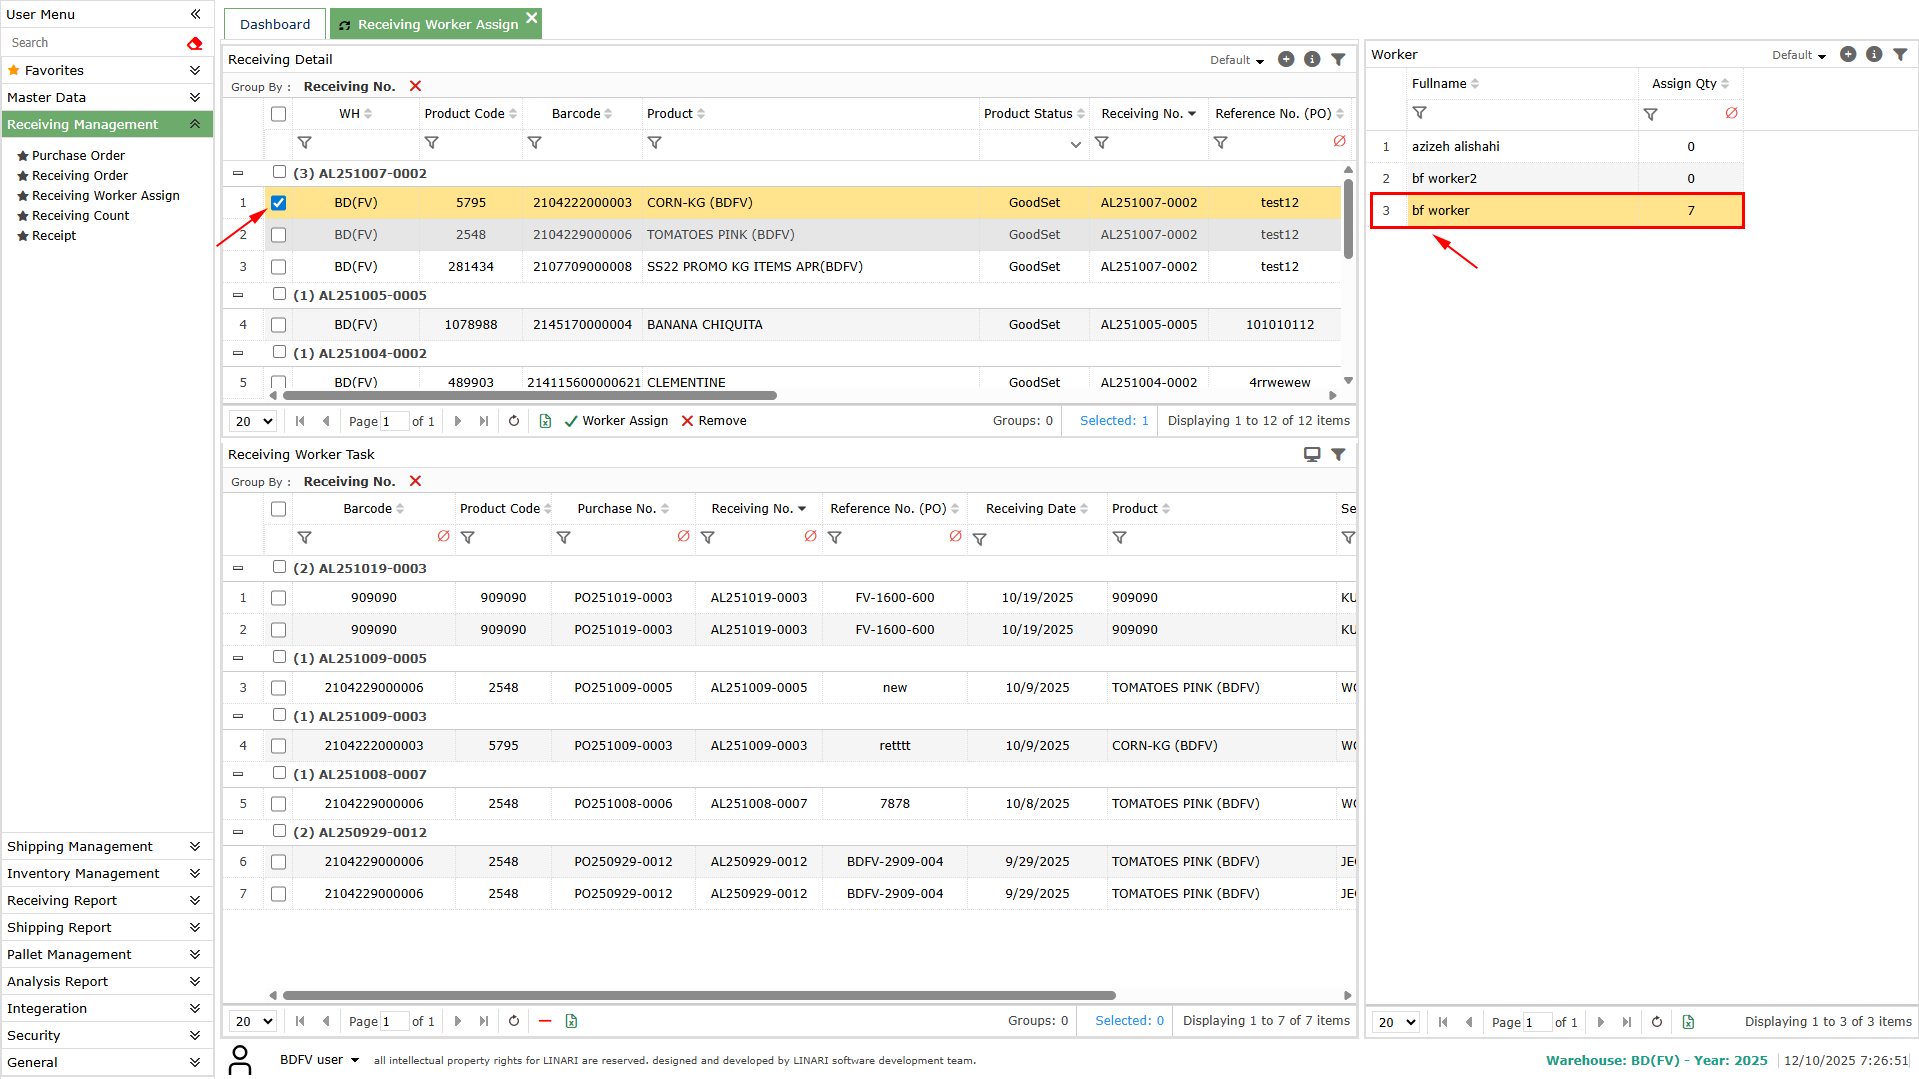The image size is (1919, 1079).
Task: Export Receiving Detail grid to Excel
Action: 545,421
